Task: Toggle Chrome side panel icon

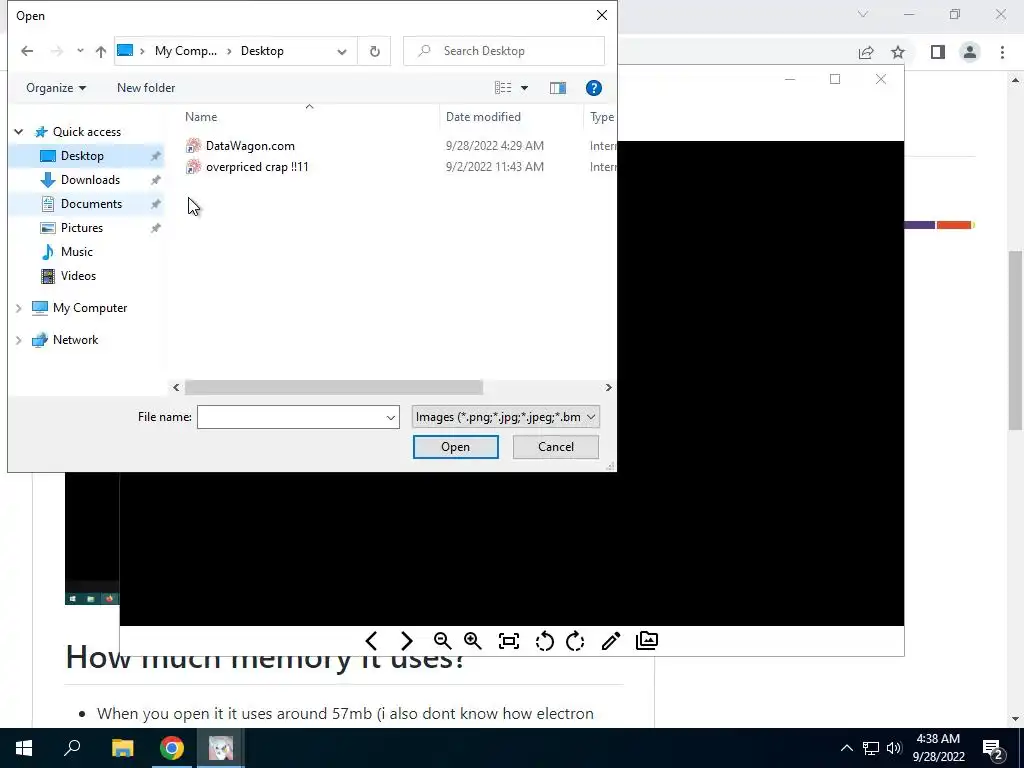Action: click(938, 52)
